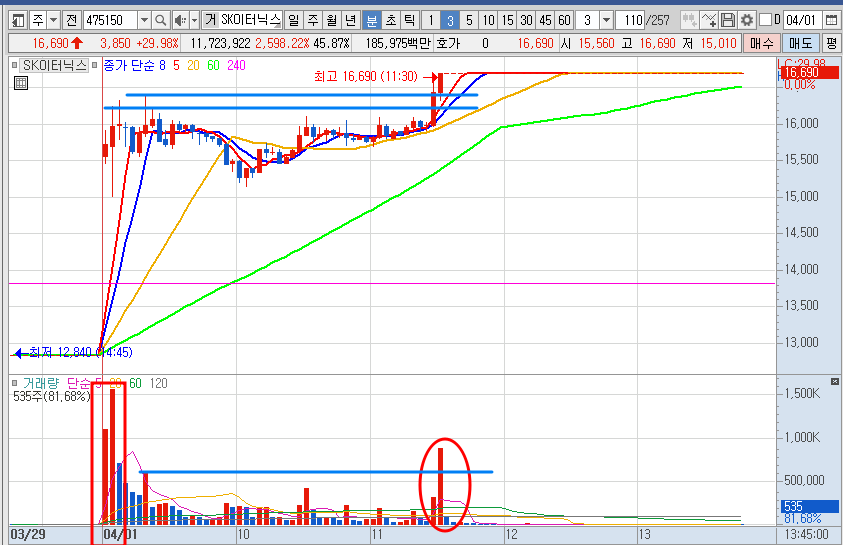Viewport: 843px width, 545px height.
Task: Click the +29.98% change rate value
Action: pyautogui.click(x=157, y=43)
